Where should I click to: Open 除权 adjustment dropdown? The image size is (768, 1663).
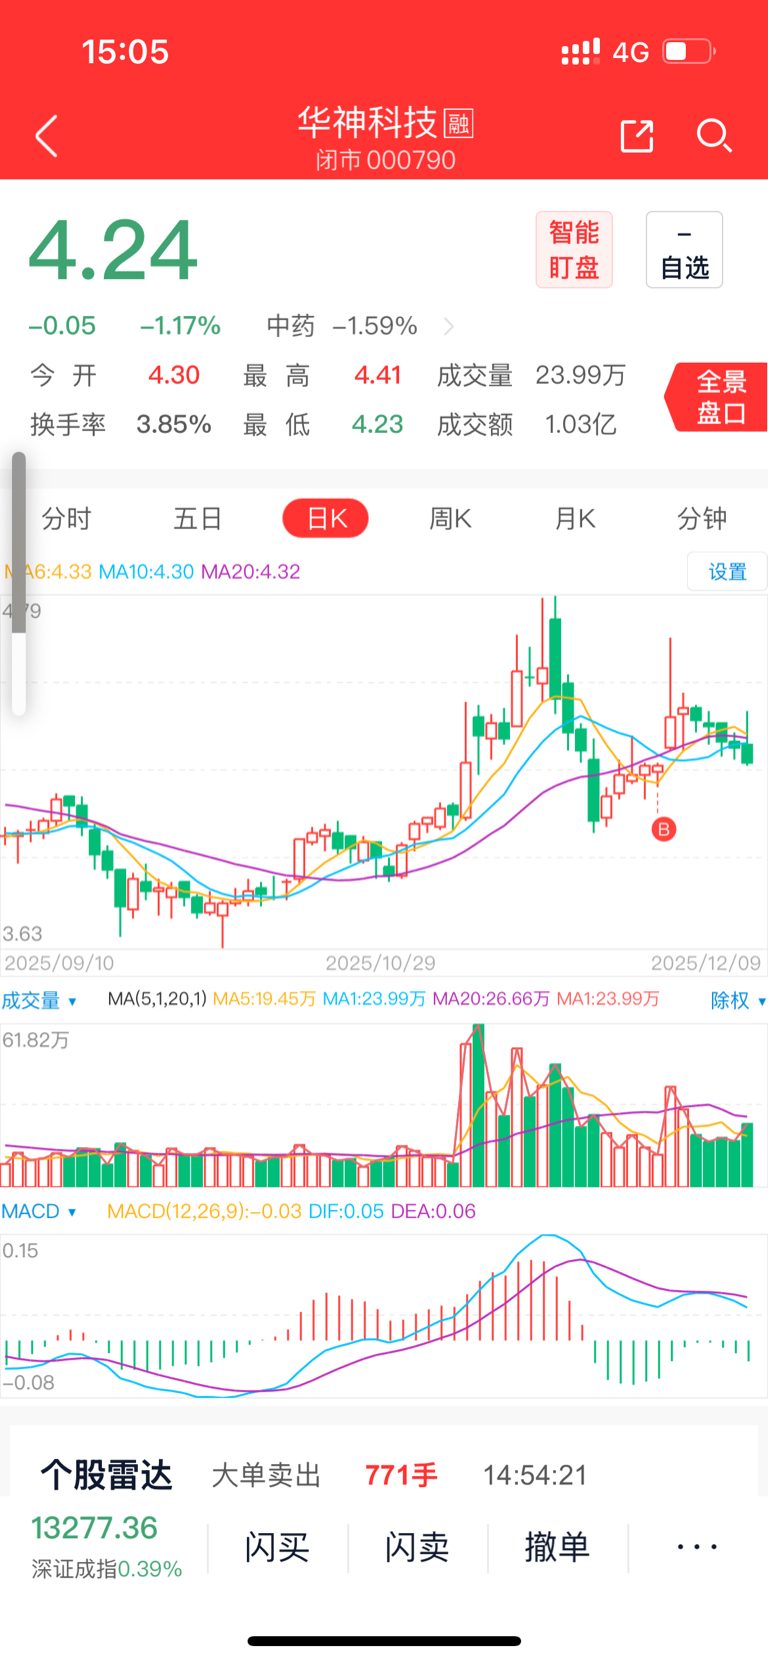(x=738, y=1000)
